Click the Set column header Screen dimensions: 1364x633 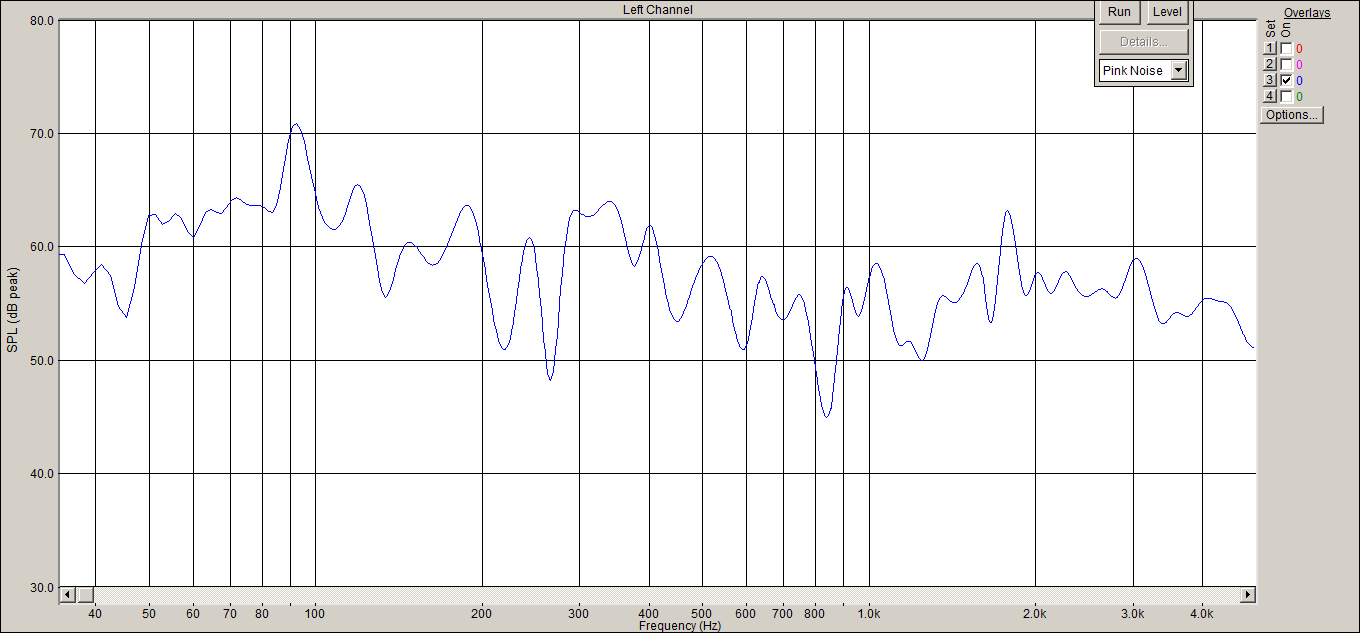pyautogui.click(x=1271, y=29)
